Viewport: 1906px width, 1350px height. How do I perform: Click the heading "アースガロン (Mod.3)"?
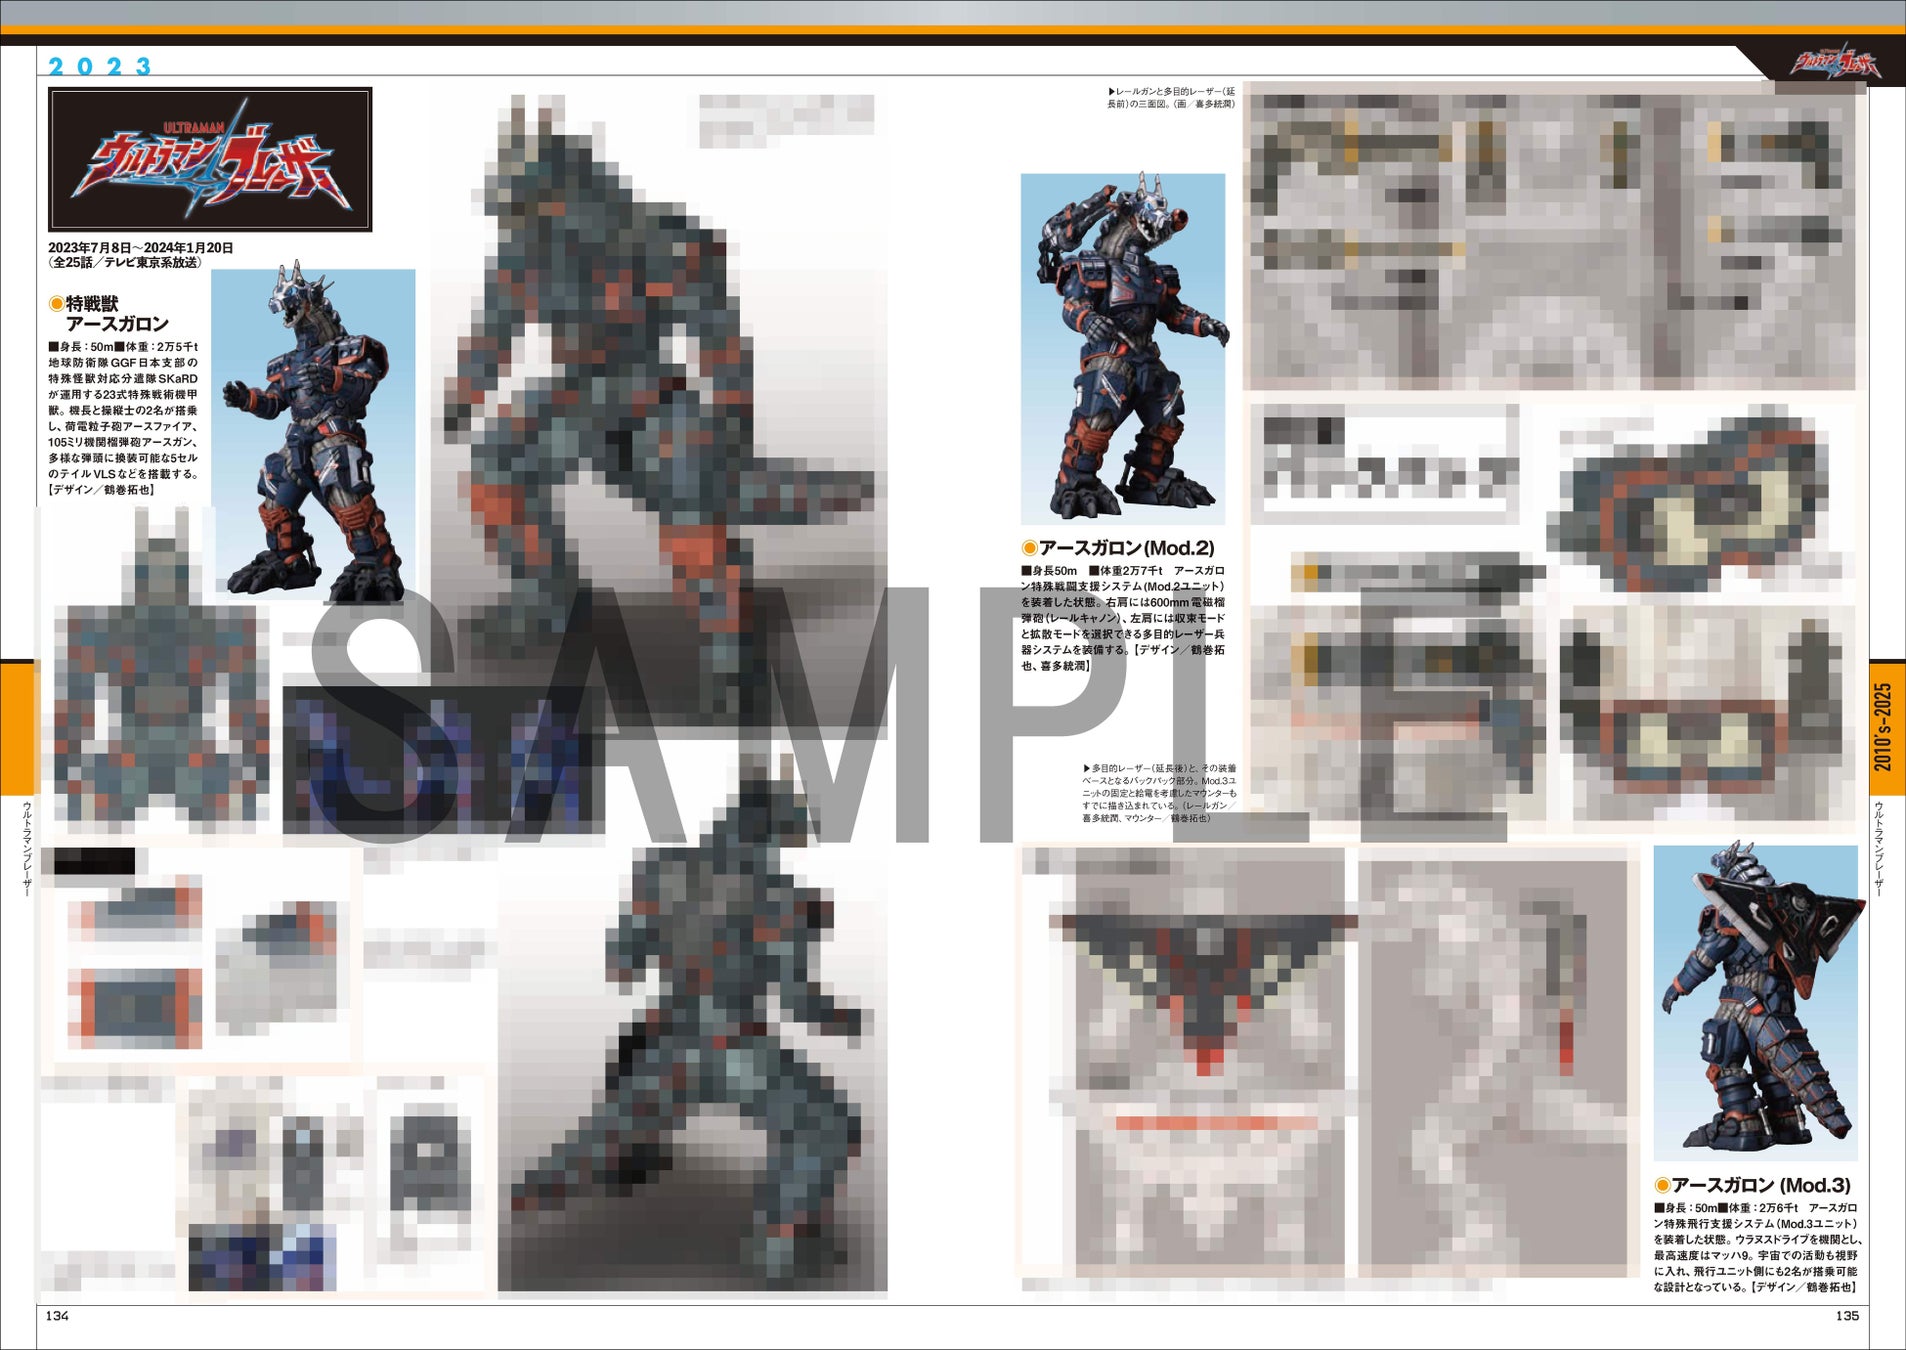1752,1185
